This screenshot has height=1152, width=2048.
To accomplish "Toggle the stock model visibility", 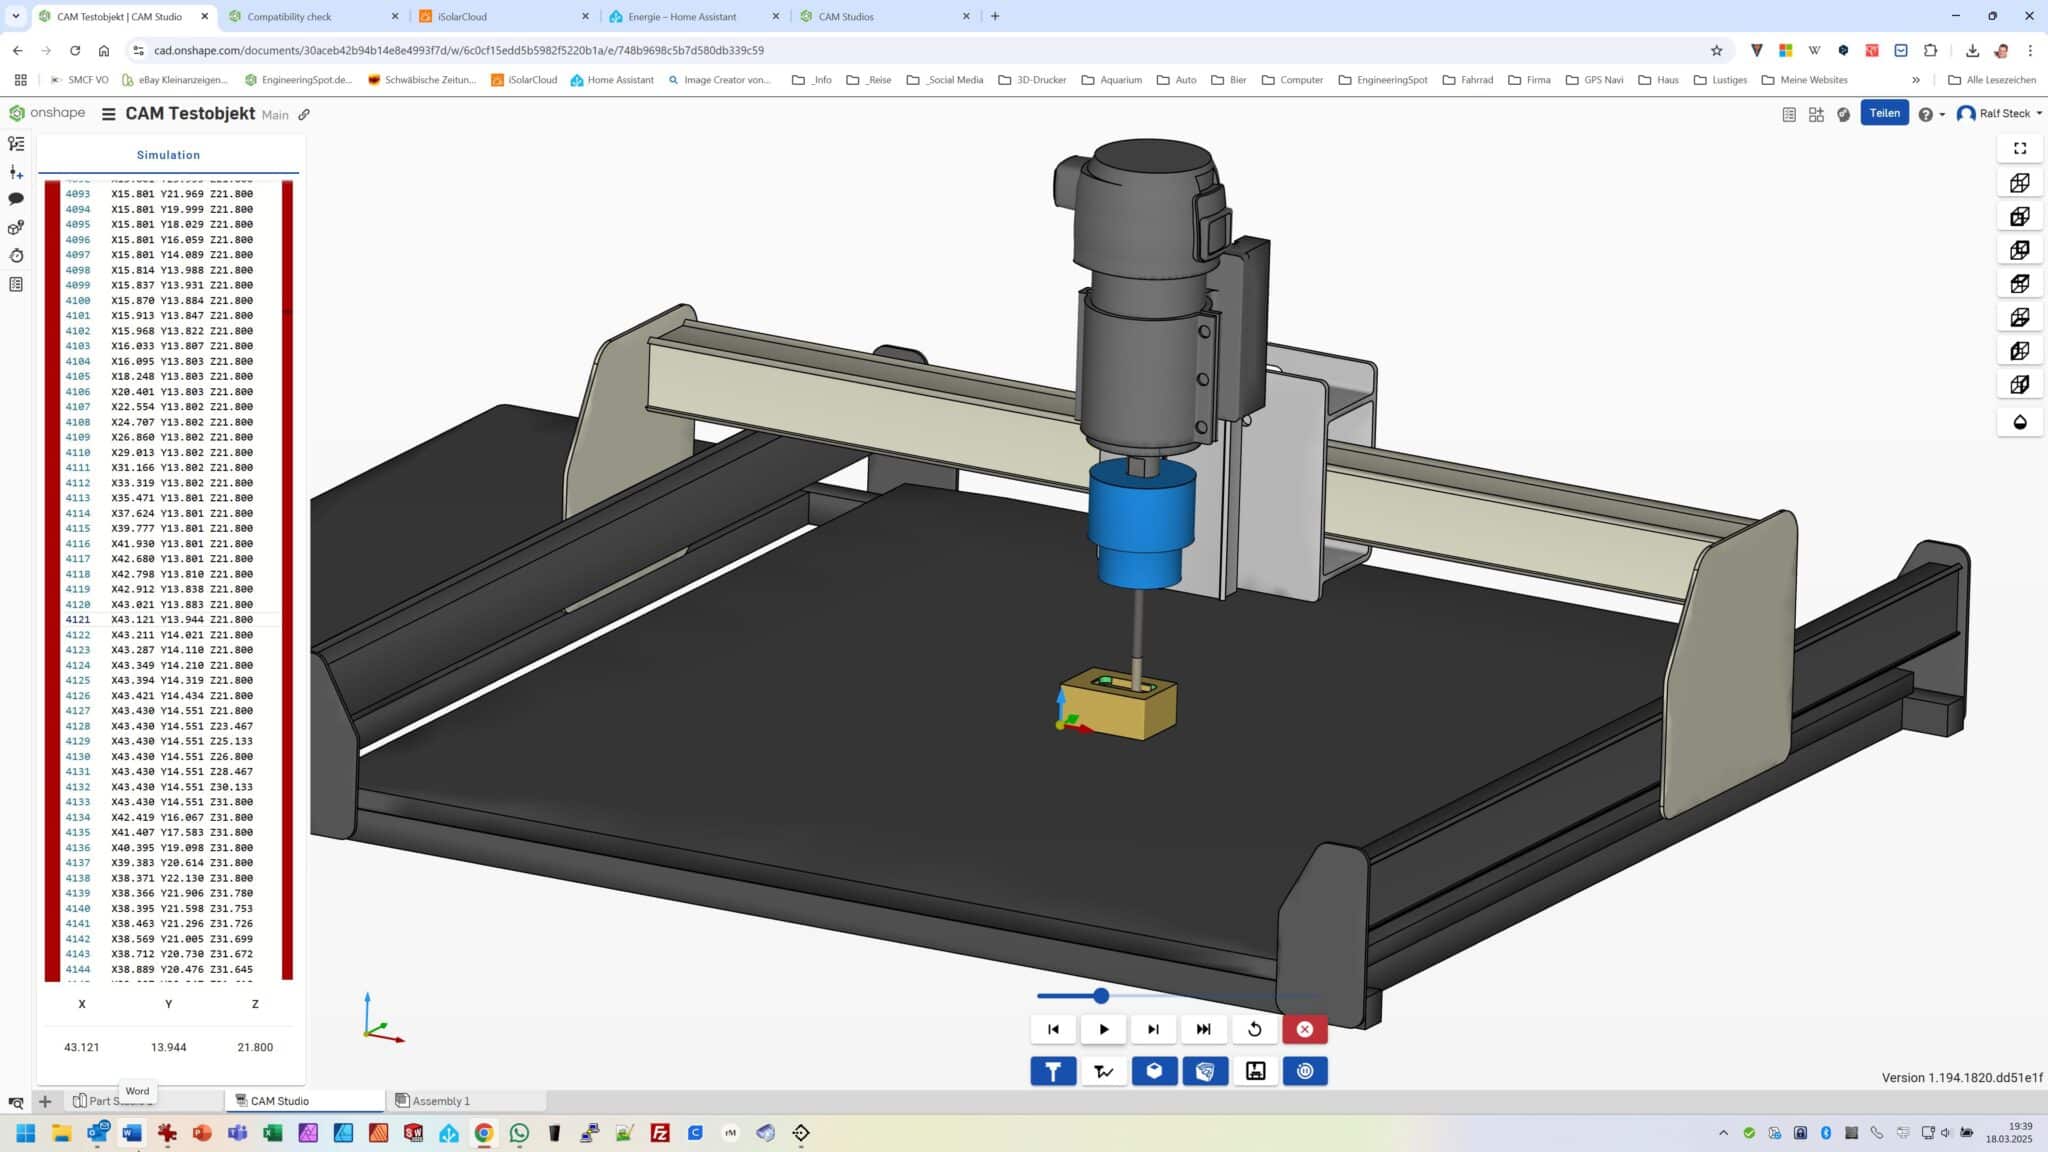I will click(1154, 1070).
